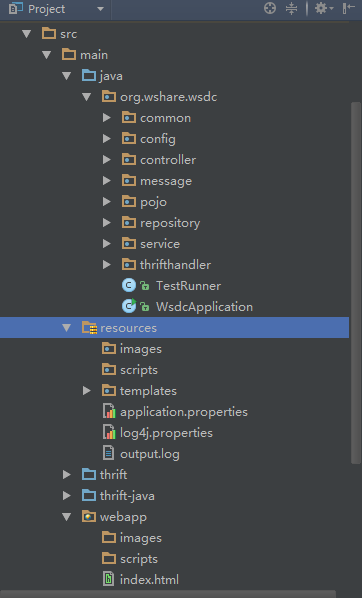This screenshot has width=362, height=598.
Task: Expand the message package
Action: tap(107, 181)
